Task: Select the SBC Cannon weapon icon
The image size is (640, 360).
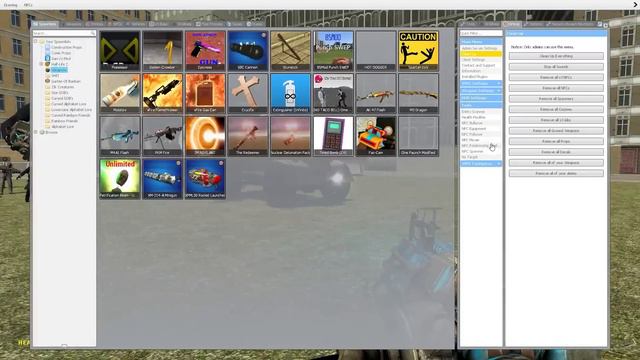Action: tap(248, 51)
